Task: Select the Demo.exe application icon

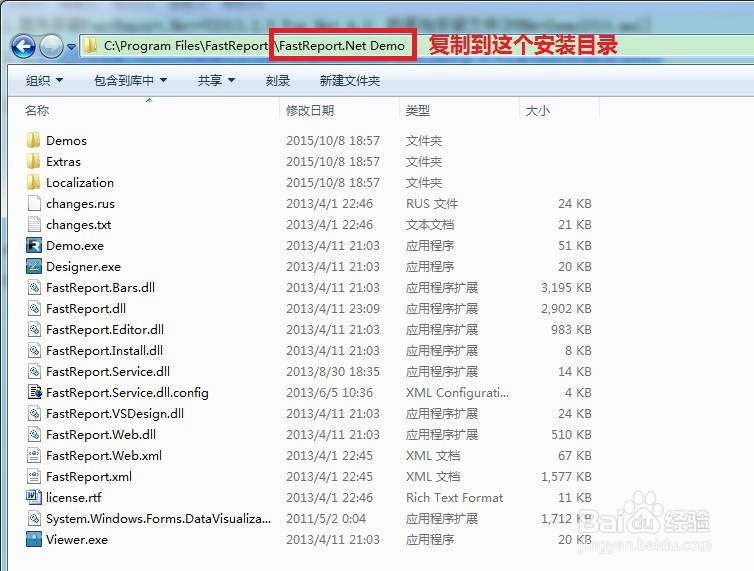Action: 34,245
